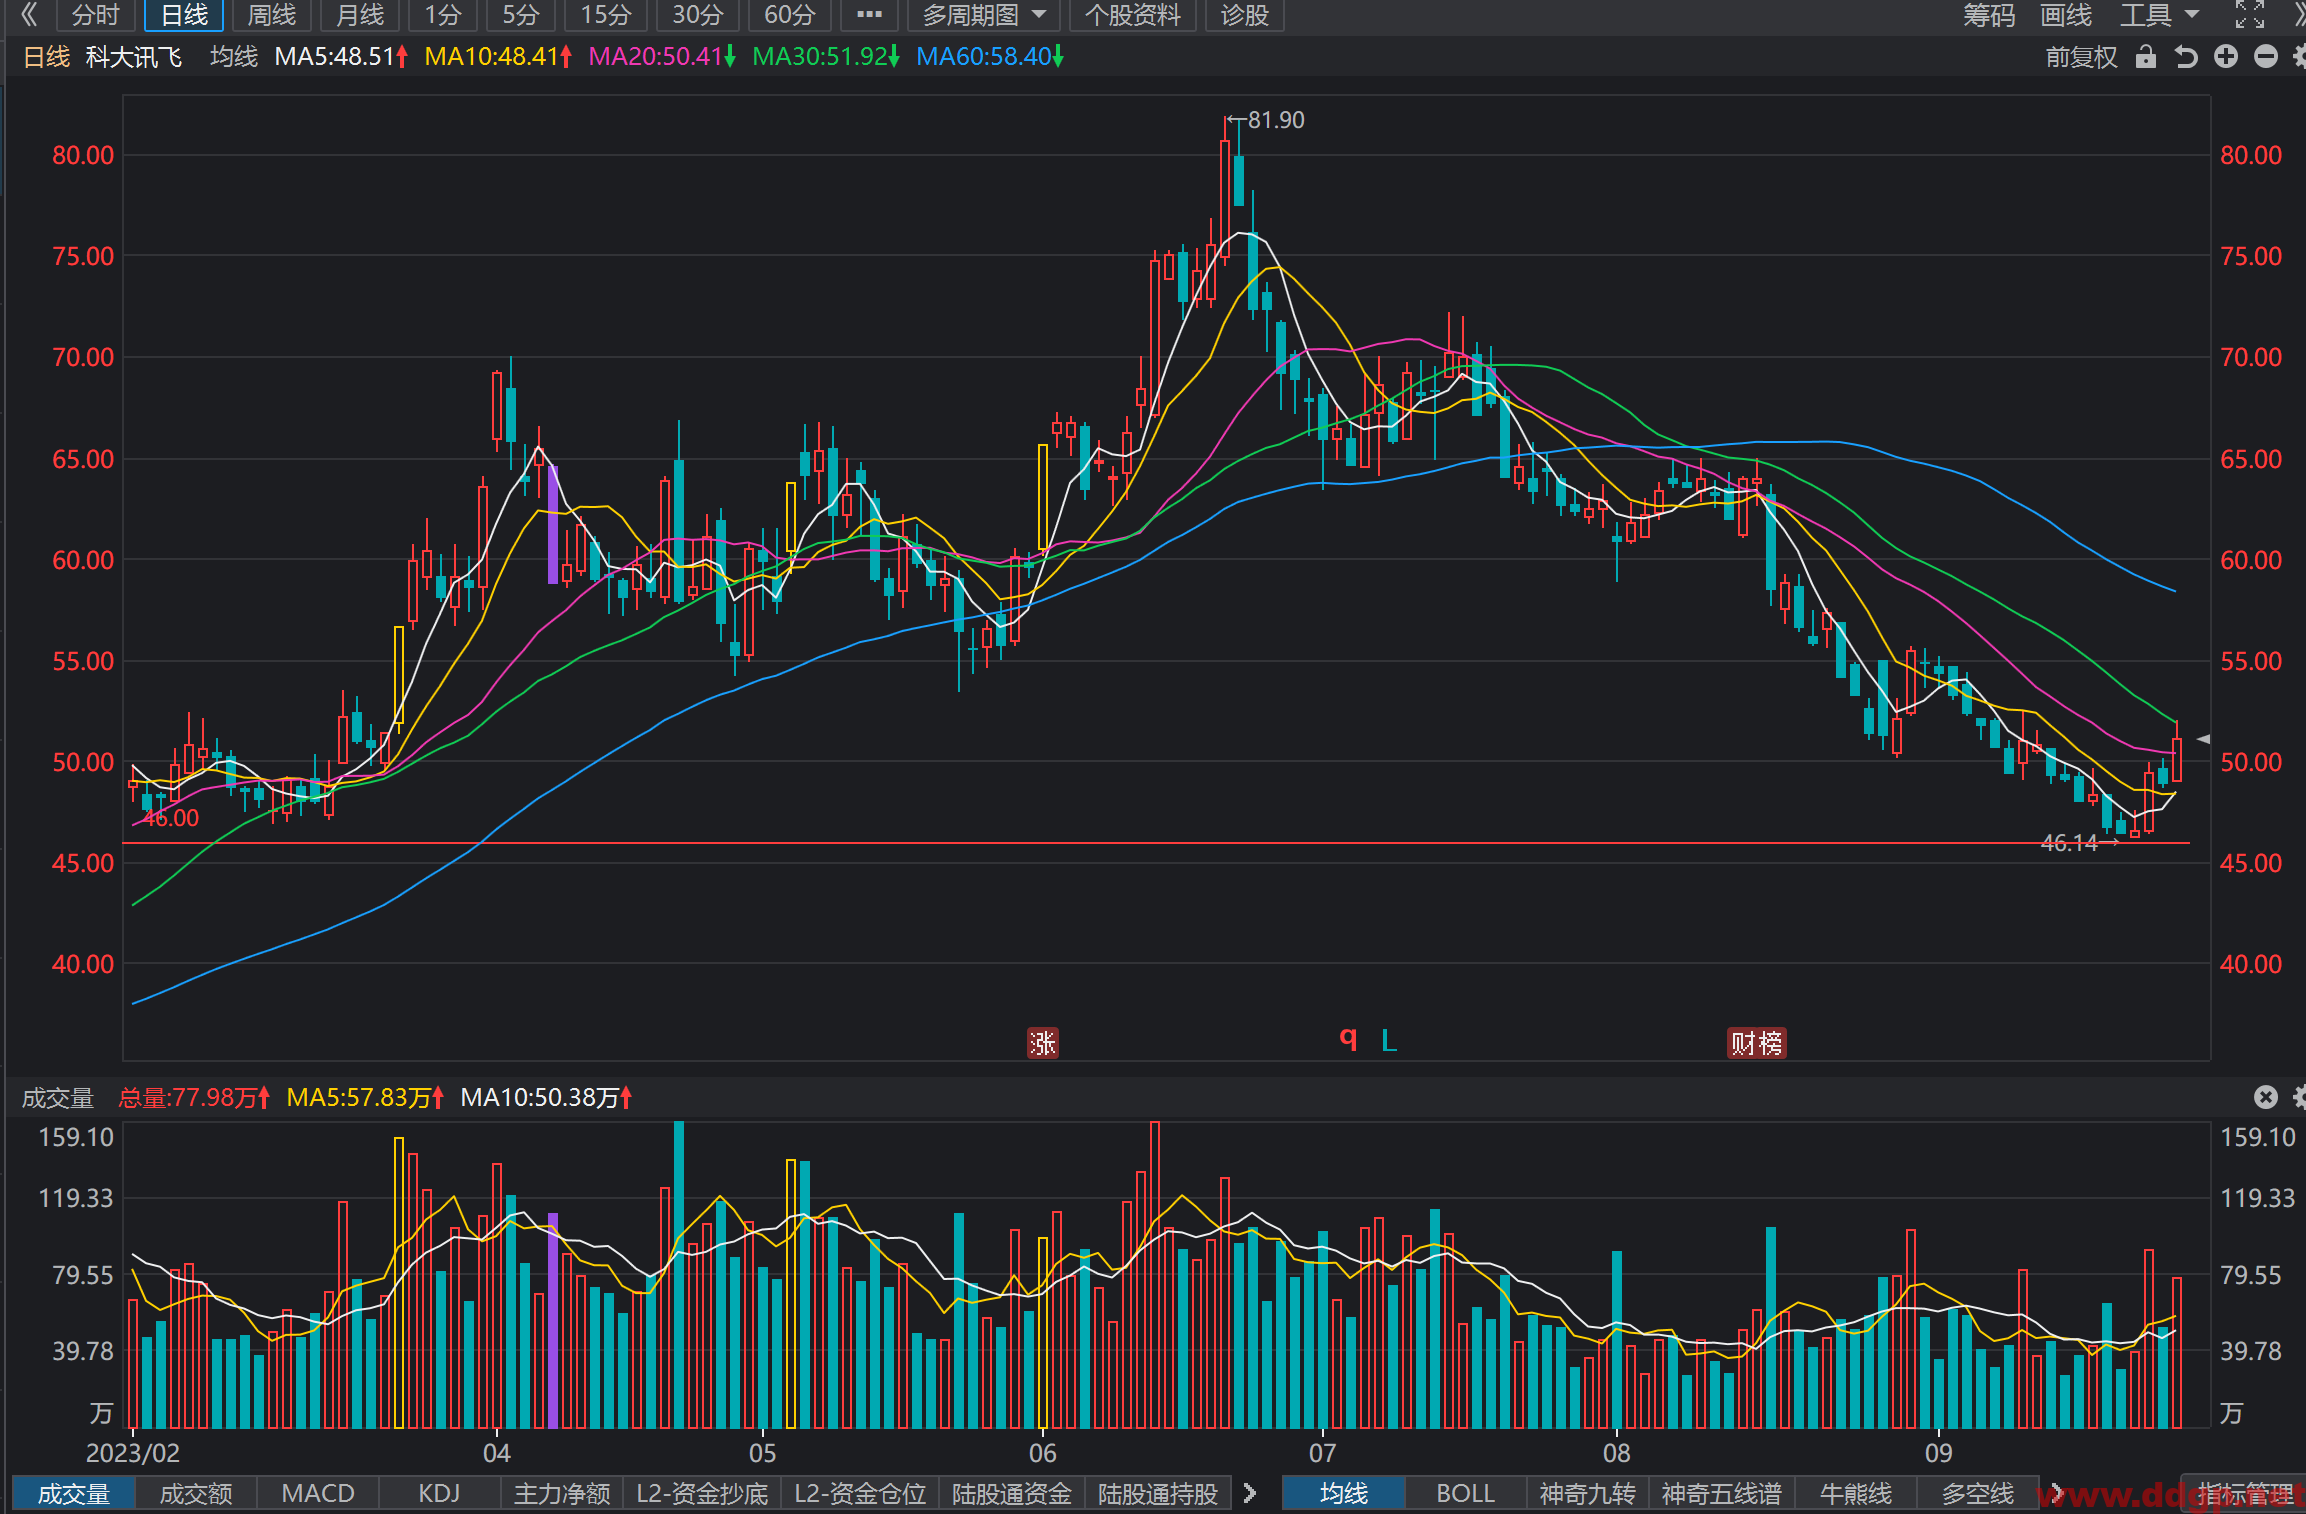Click the fullscreen expand icon
Viewport: 2306px width, 1514px height.
point(2250,14)
